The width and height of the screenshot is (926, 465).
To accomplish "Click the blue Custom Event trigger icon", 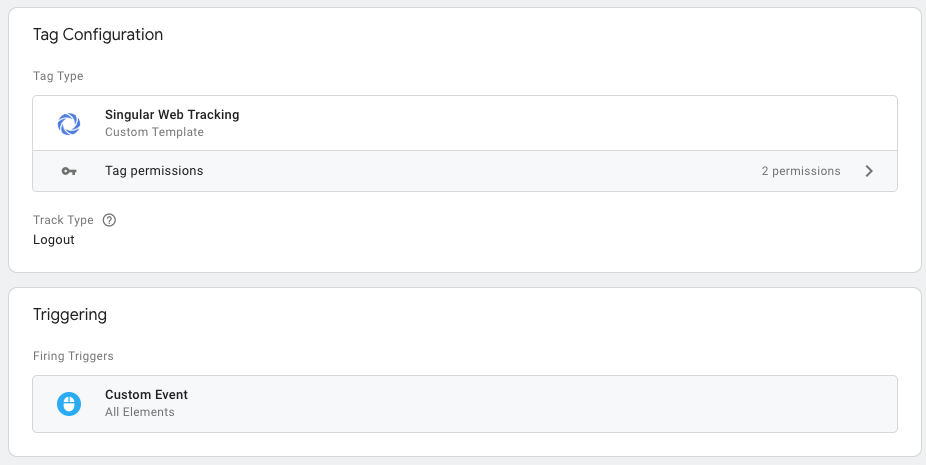I will pyautogui.click(x=69, y=403).
